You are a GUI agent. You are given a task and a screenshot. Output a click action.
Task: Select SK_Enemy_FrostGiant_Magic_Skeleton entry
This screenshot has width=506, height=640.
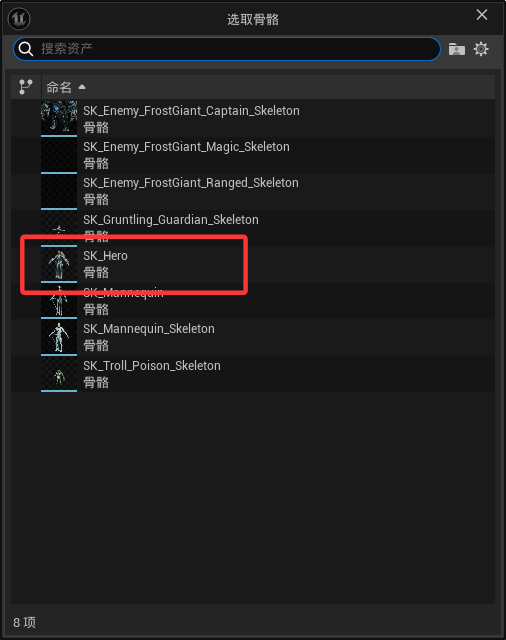(253, 155)
